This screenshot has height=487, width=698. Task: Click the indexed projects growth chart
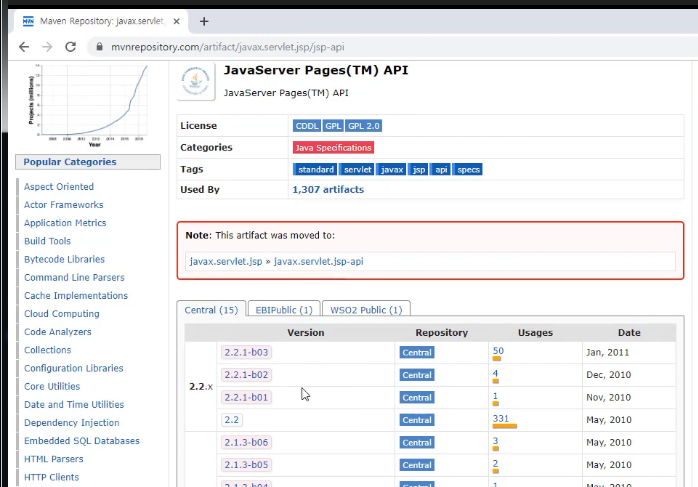click(x=88, y=105)
